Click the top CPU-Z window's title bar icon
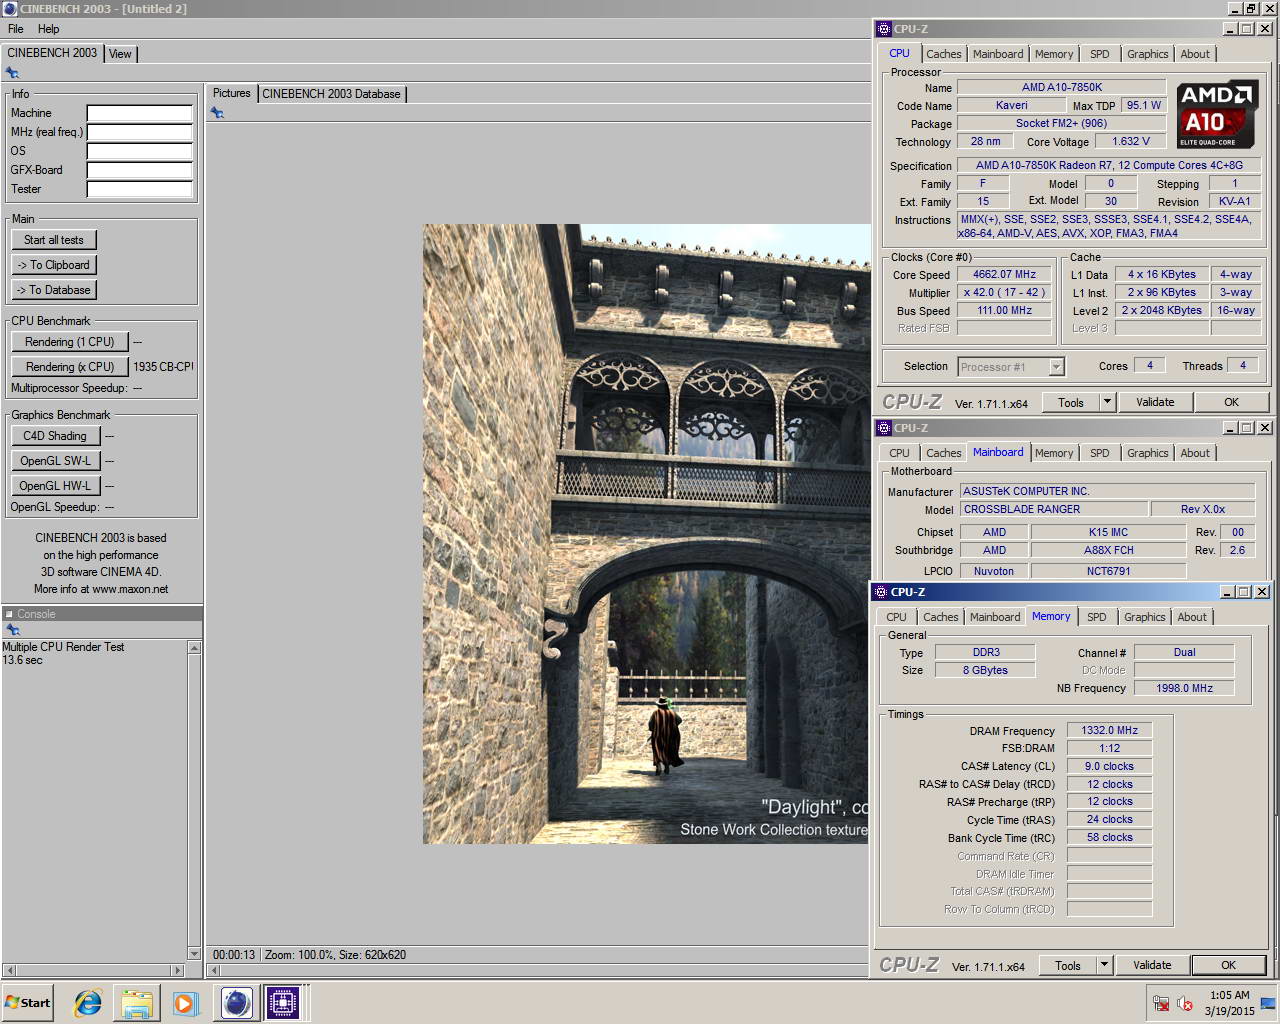Screen dimensions: 1280x1024 (x=883, y=29)
